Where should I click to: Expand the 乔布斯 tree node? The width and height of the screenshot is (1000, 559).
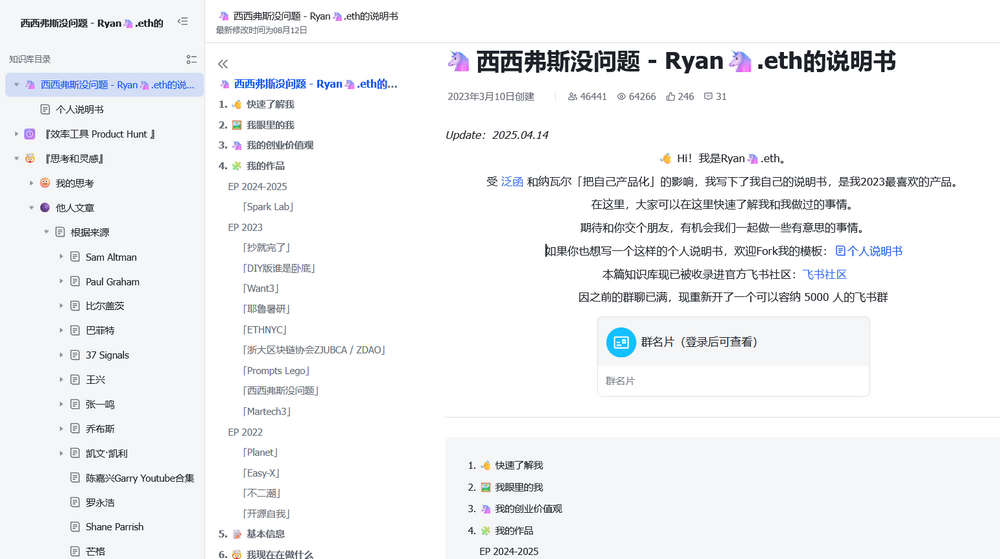61,428
